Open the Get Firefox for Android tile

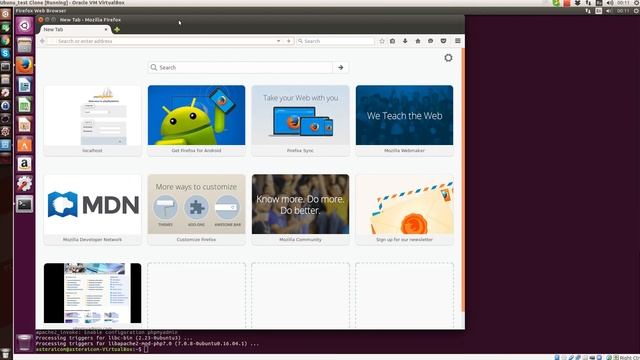[x=196, y=120]
